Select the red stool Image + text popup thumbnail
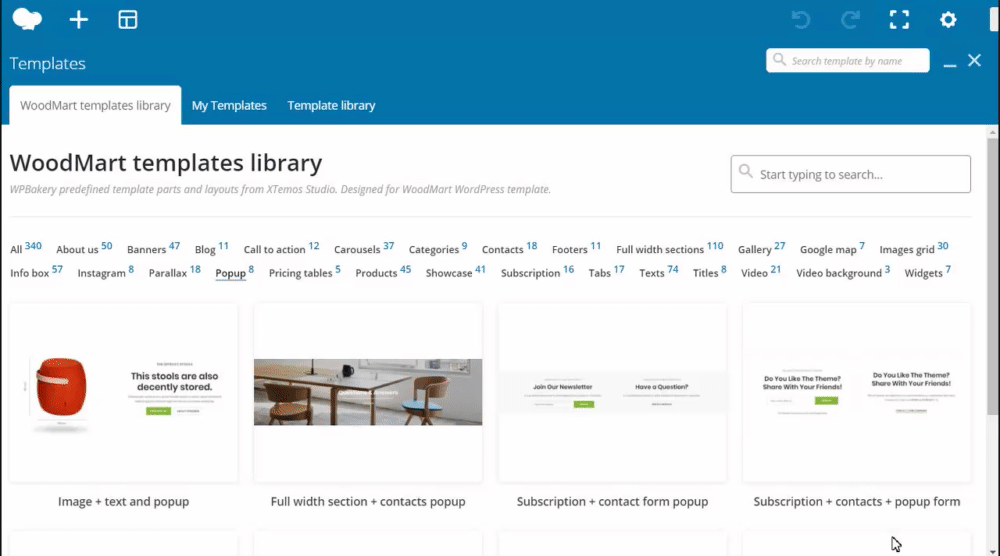 (124, 393)
